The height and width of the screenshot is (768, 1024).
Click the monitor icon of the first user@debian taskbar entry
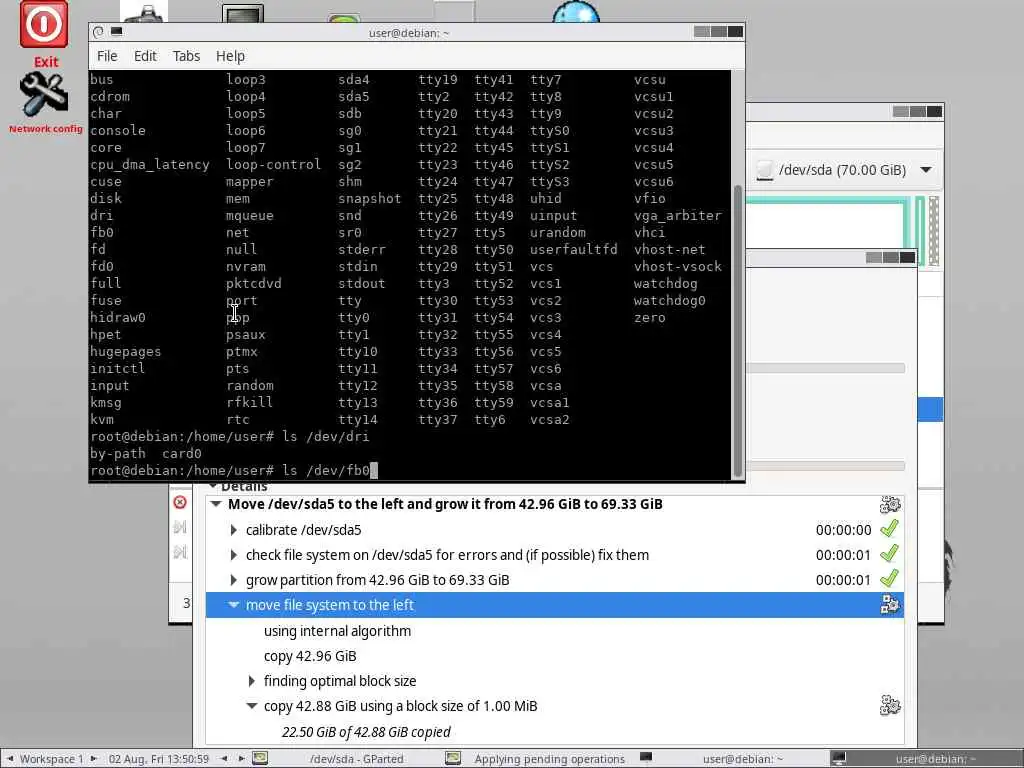646,758
